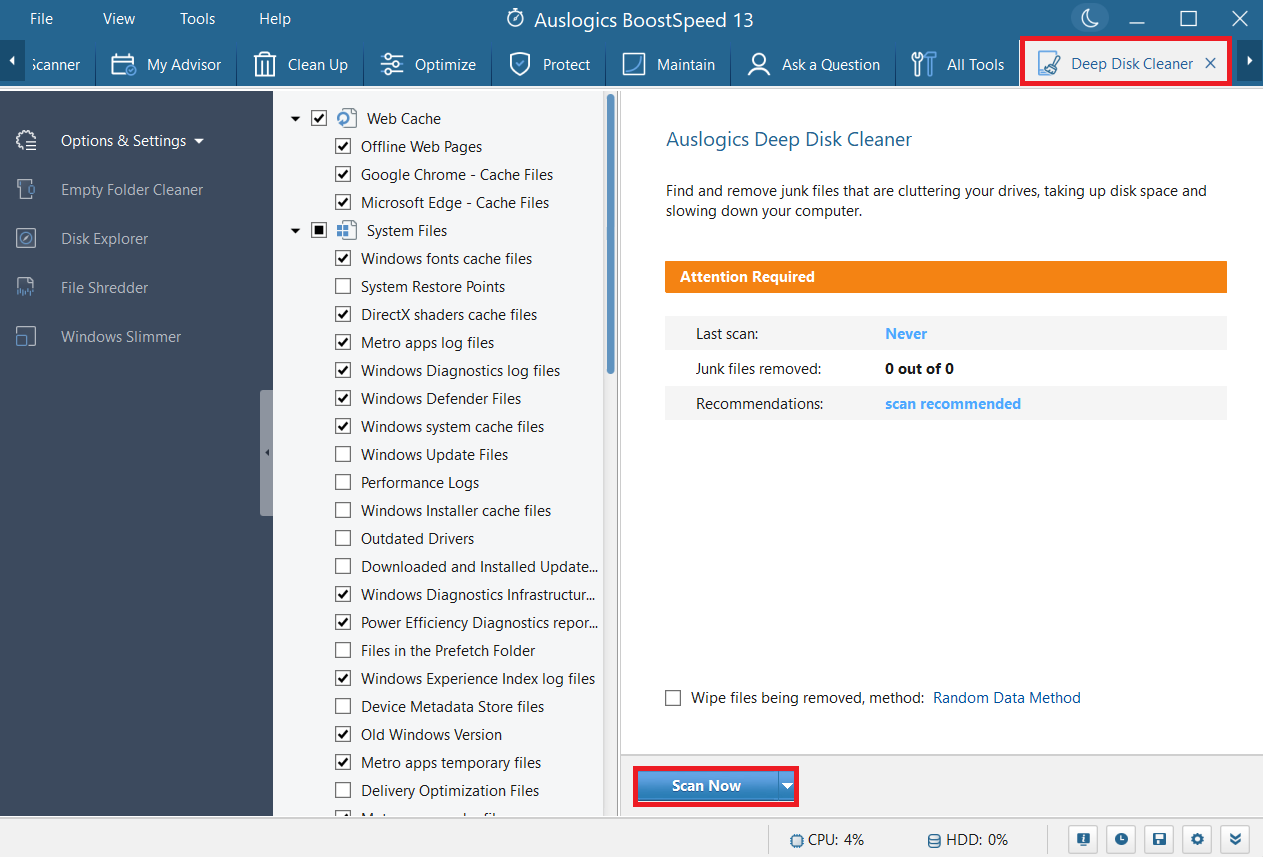This screenshot has height=857, width=1263.
Task: Toggle dark mode moon icon
Action: (1090, 18)
